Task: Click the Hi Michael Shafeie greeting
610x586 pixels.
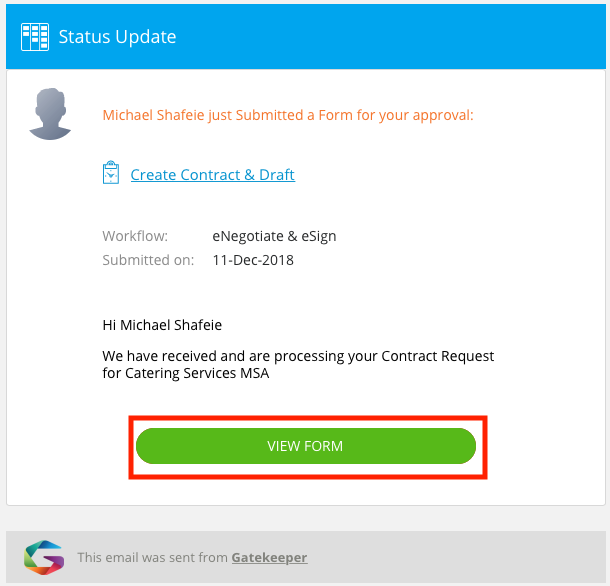Action: (x=162, y=325)
